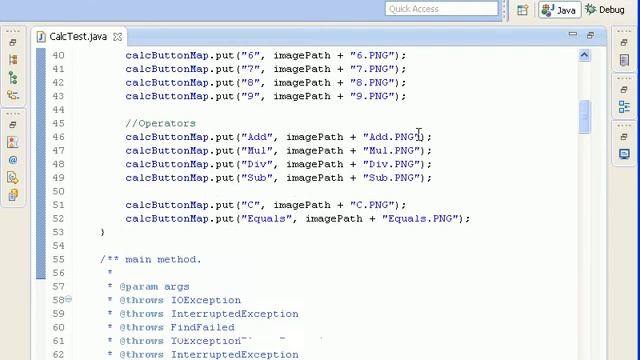The width and height of the screenshot is (640, 360).
Task: Click "@throws InterruptedException" on line 59
Action: click(x=209, y=314)
